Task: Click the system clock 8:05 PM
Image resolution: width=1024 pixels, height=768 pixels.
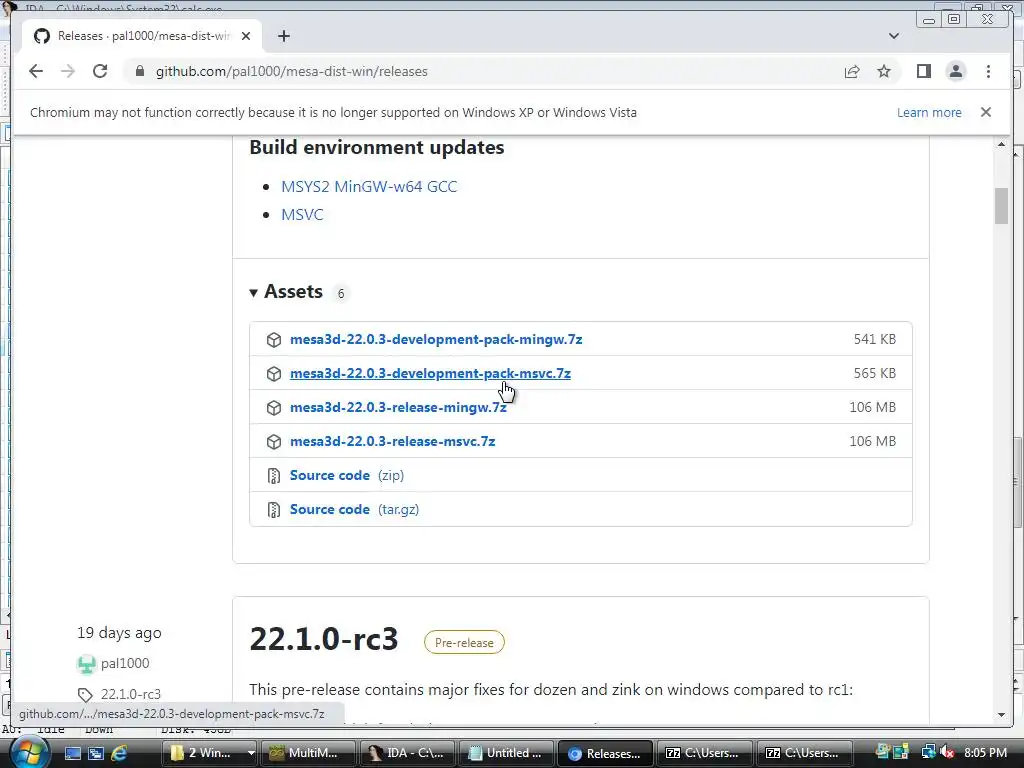Action: (x=985, y=753)
